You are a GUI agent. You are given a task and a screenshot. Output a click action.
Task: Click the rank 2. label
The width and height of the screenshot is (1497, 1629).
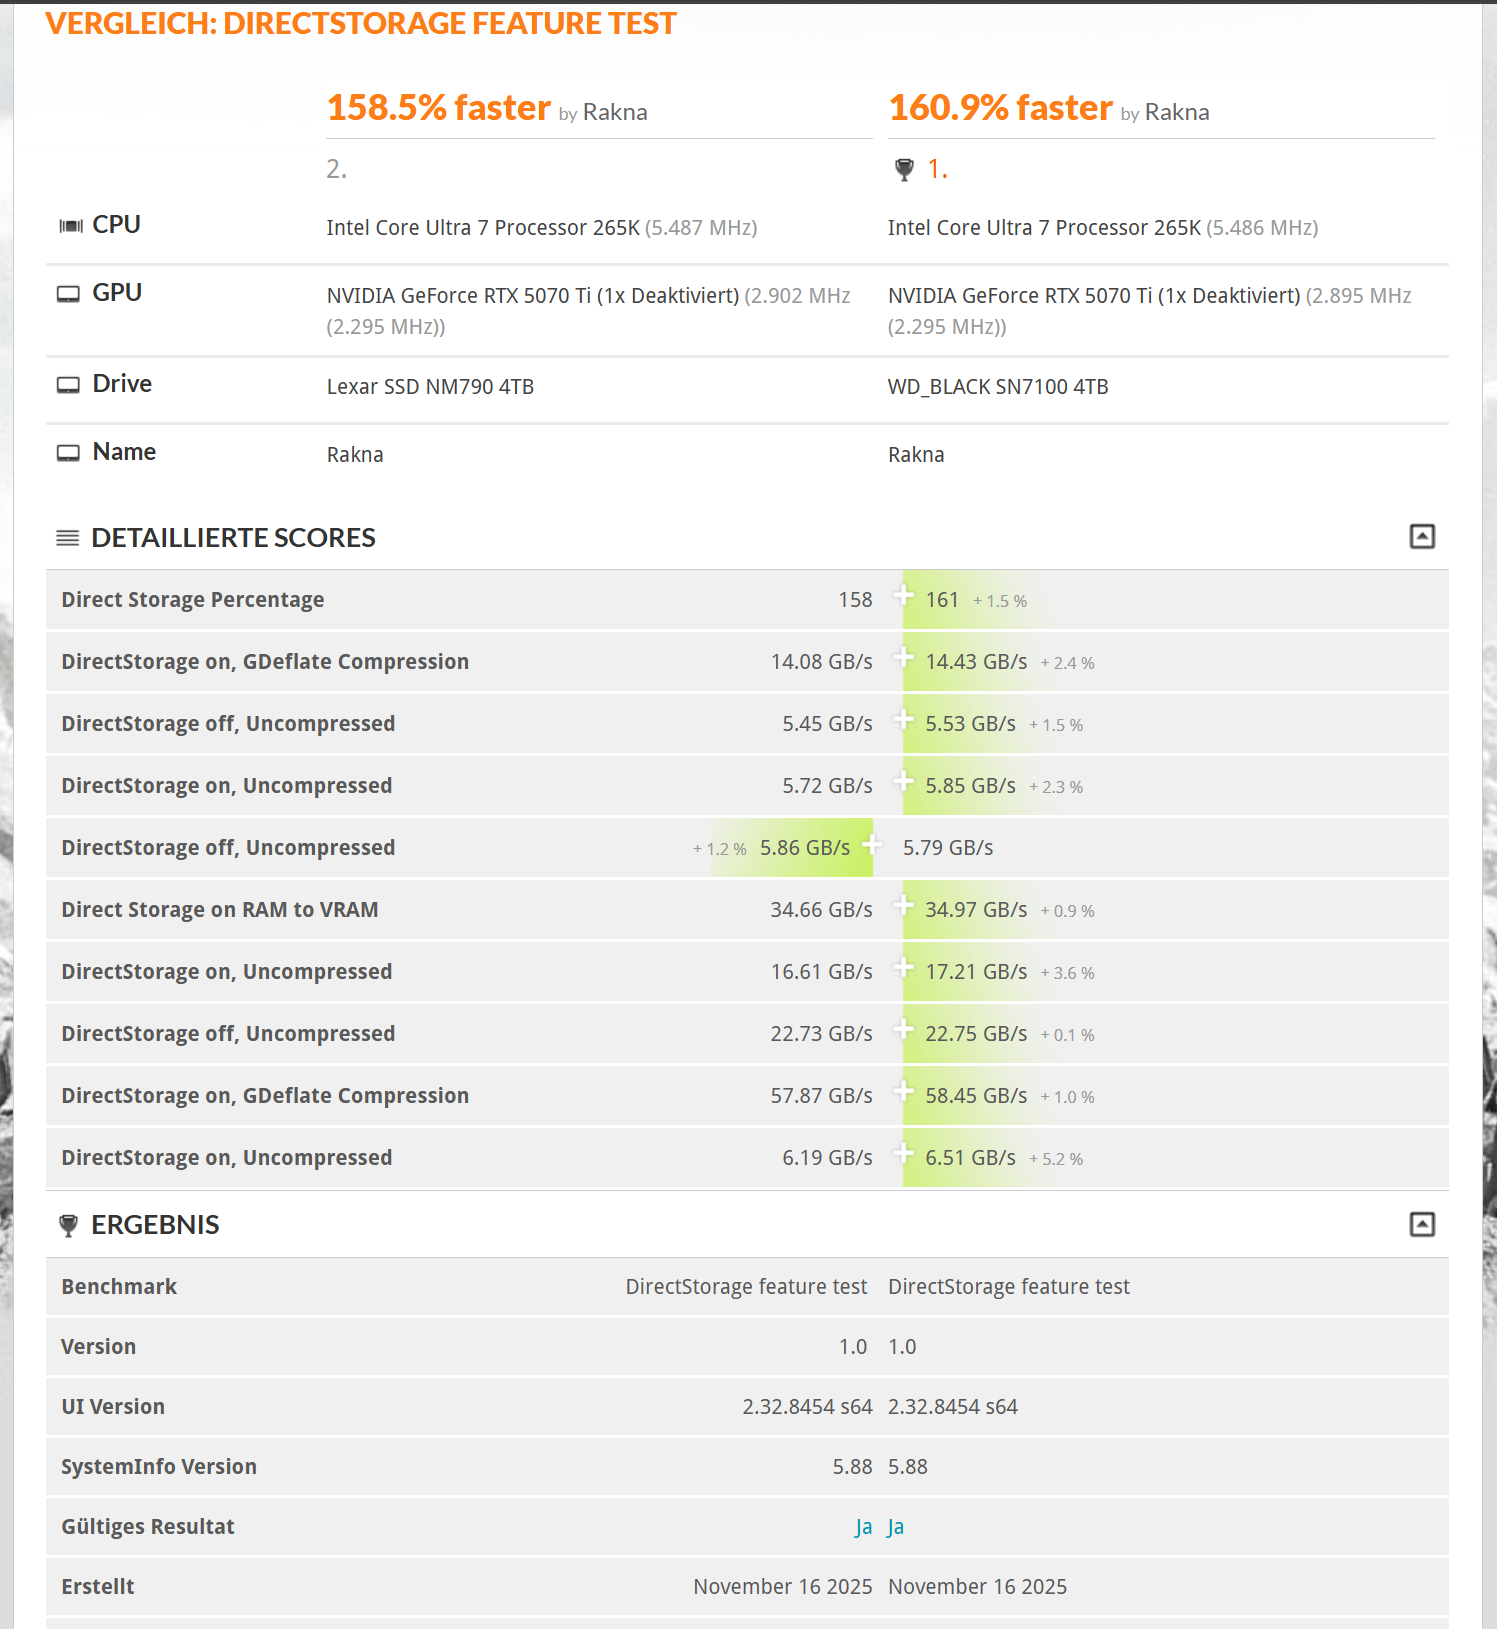(337, 169)
